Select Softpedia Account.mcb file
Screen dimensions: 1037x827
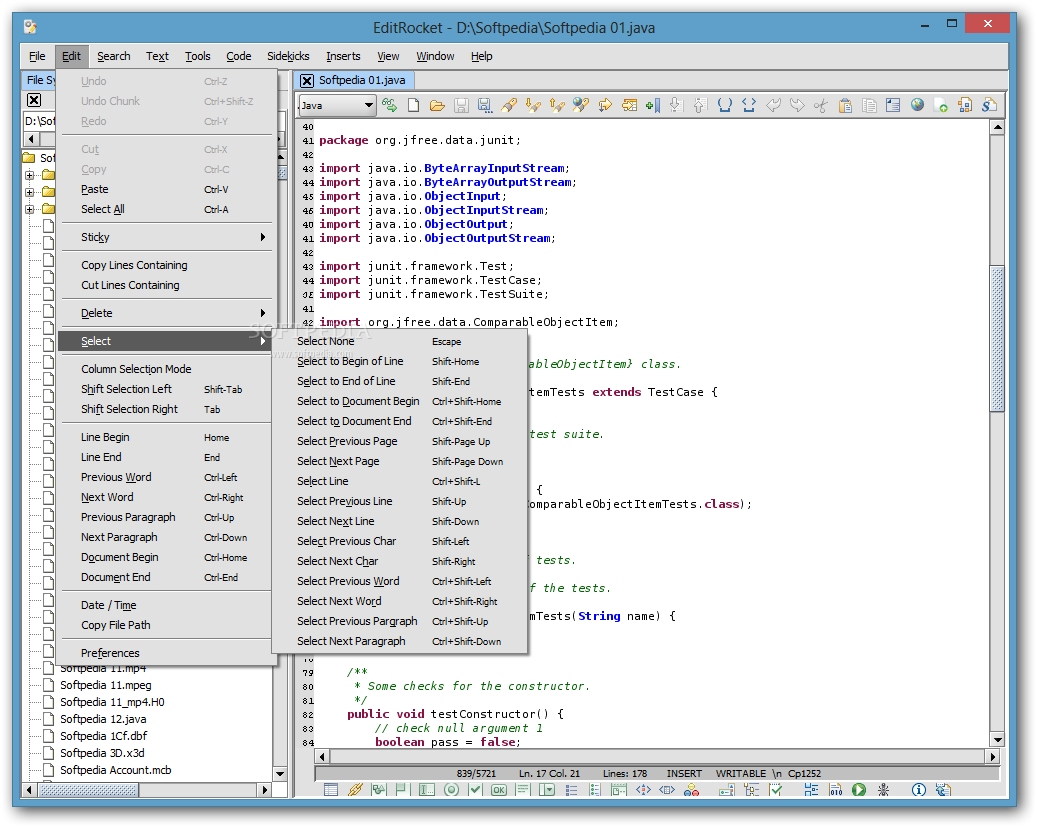[116, 769]
